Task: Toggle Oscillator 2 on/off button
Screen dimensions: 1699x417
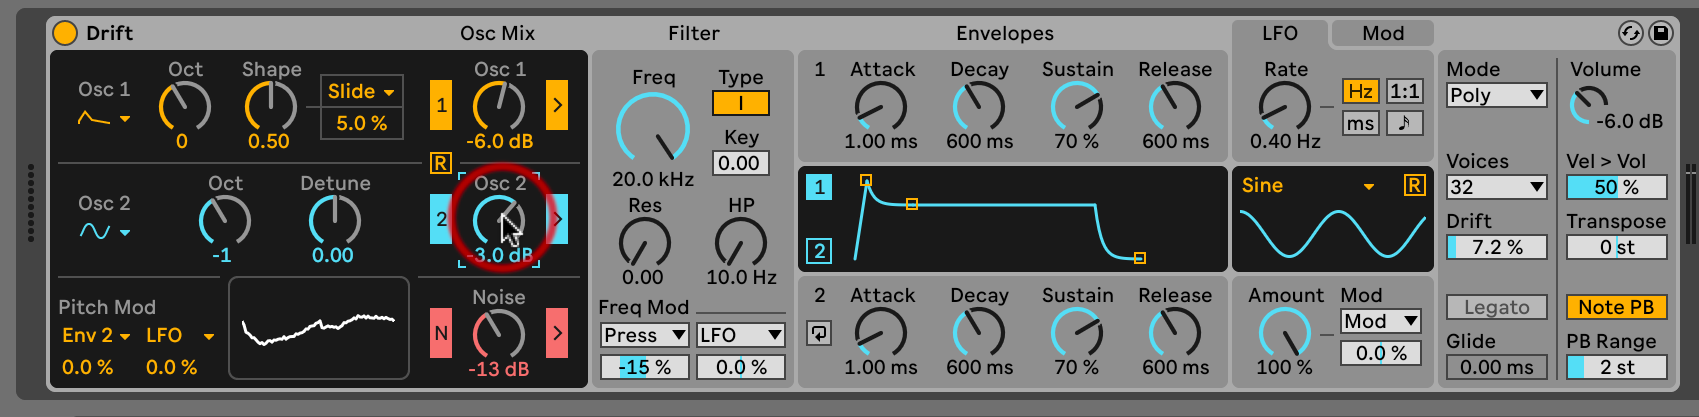Action: click(x=441, y=219)
